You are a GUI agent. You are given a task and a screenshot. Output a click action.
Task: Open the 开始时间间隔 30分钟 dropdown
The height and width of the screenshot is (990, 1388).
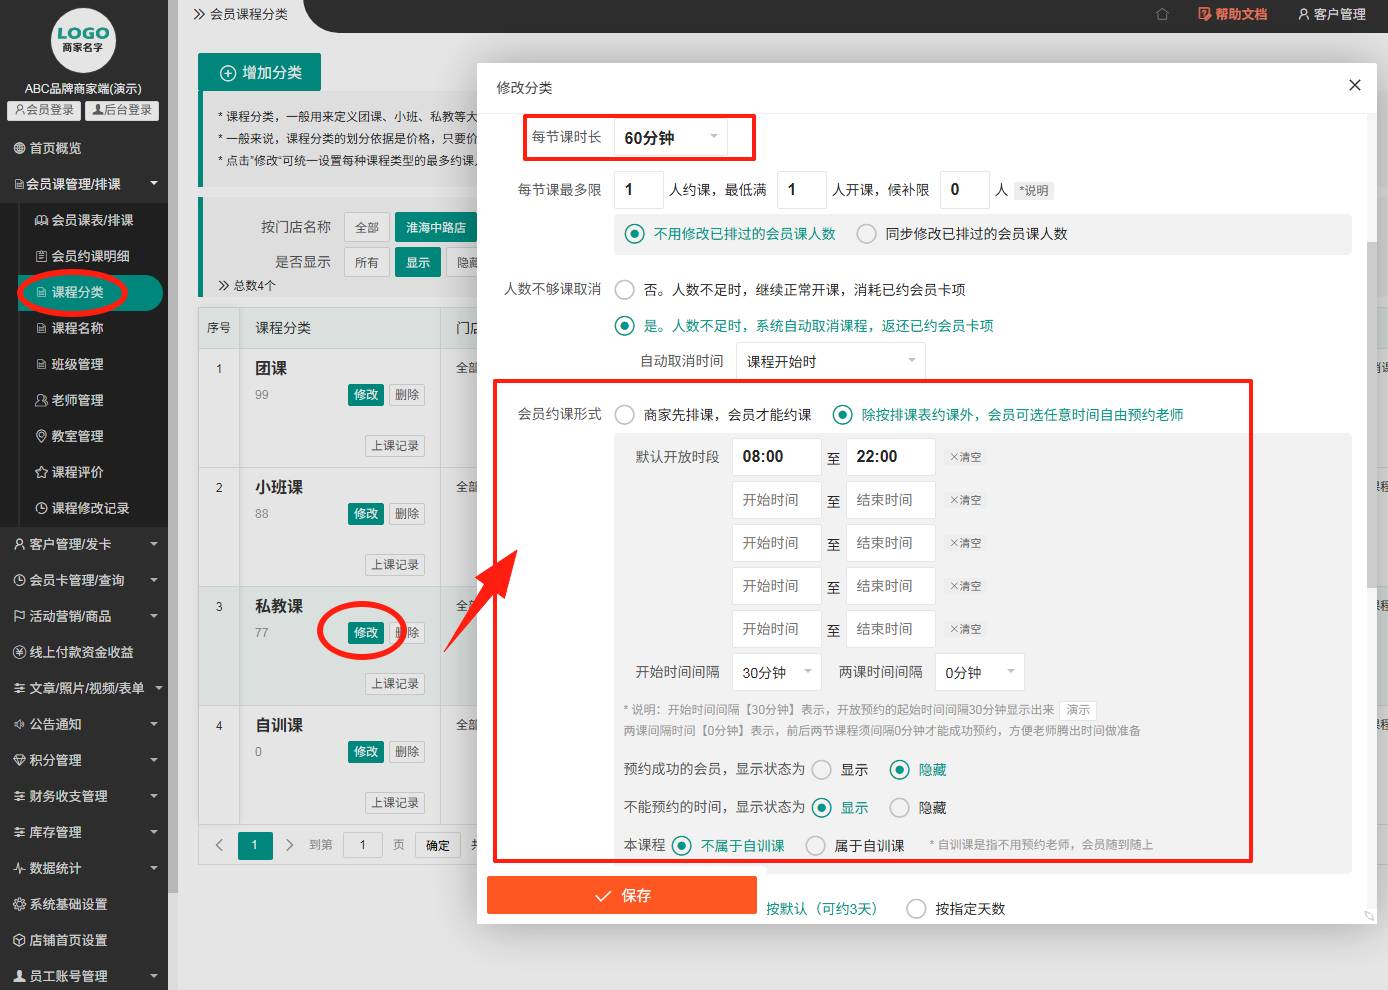click(x=776, y=672)
